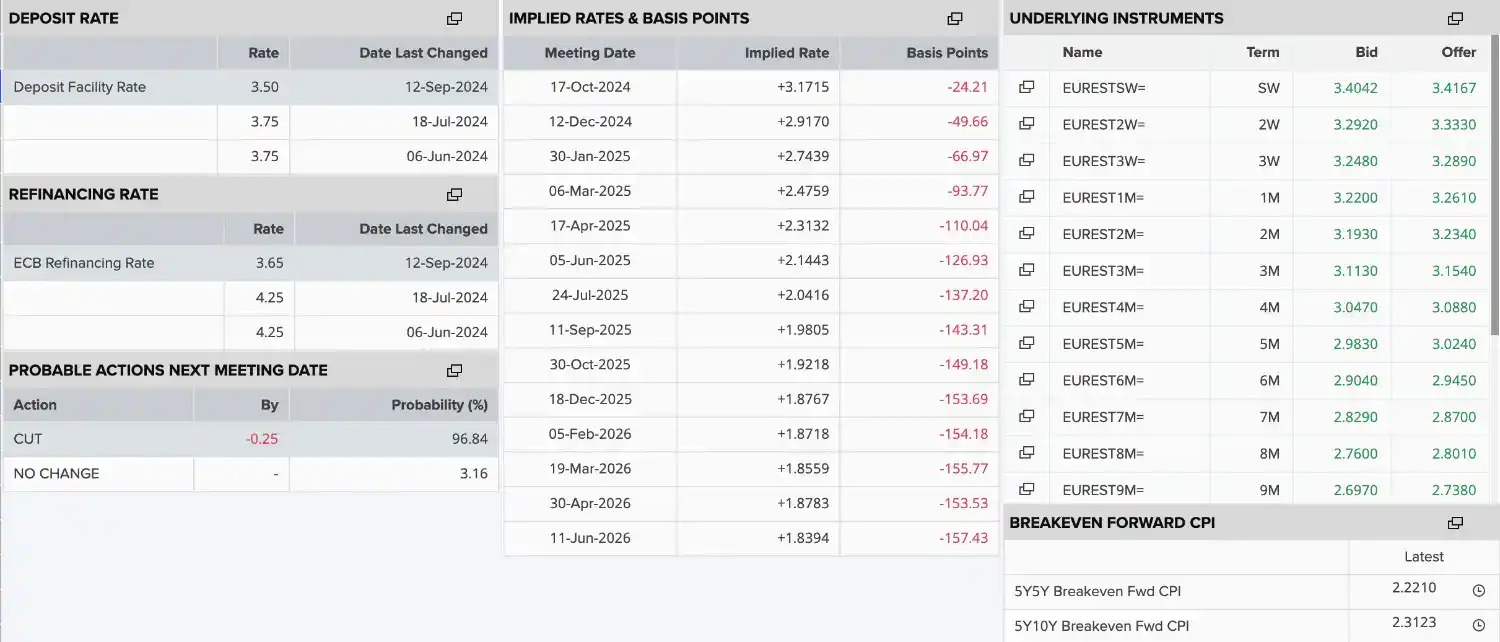Pop out Implied Rates & Basis Points panel

(x=954, y=18)
